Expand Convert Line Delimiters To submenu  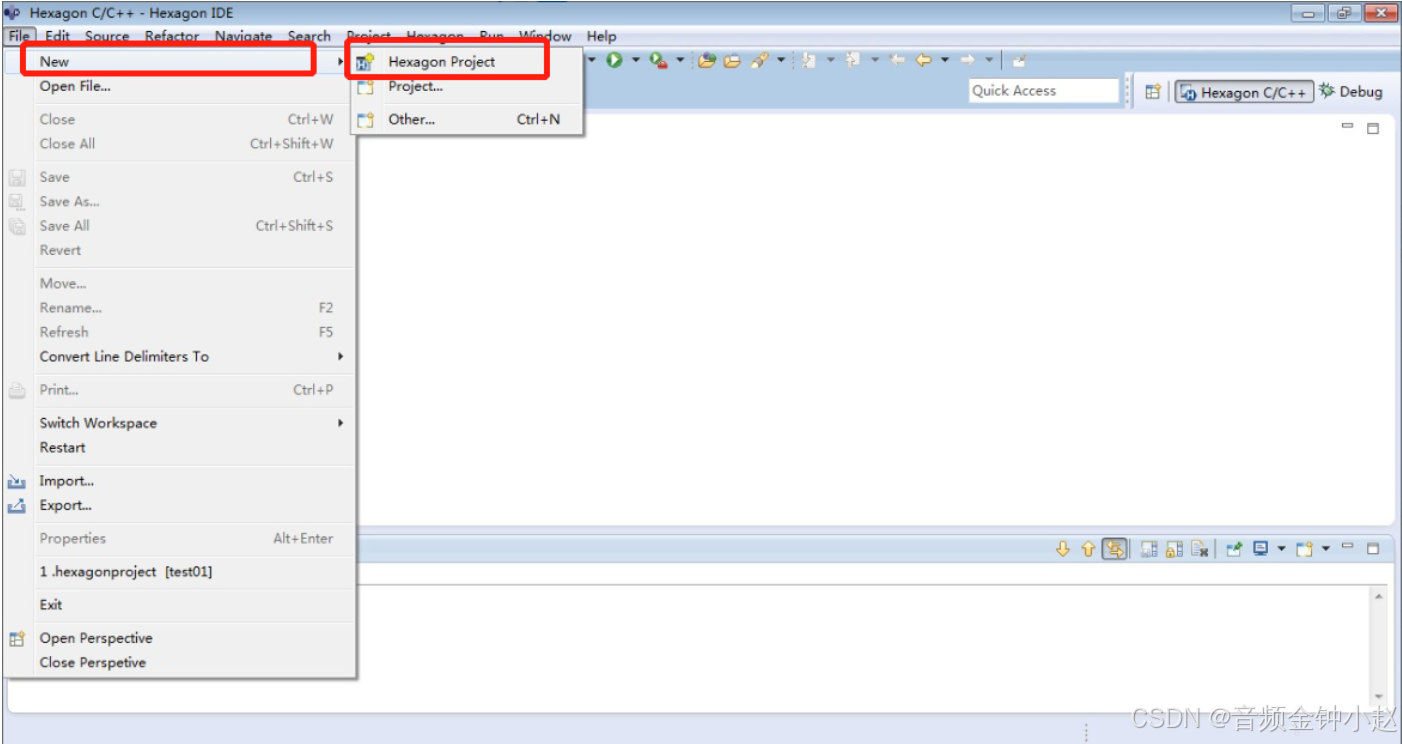180,356
